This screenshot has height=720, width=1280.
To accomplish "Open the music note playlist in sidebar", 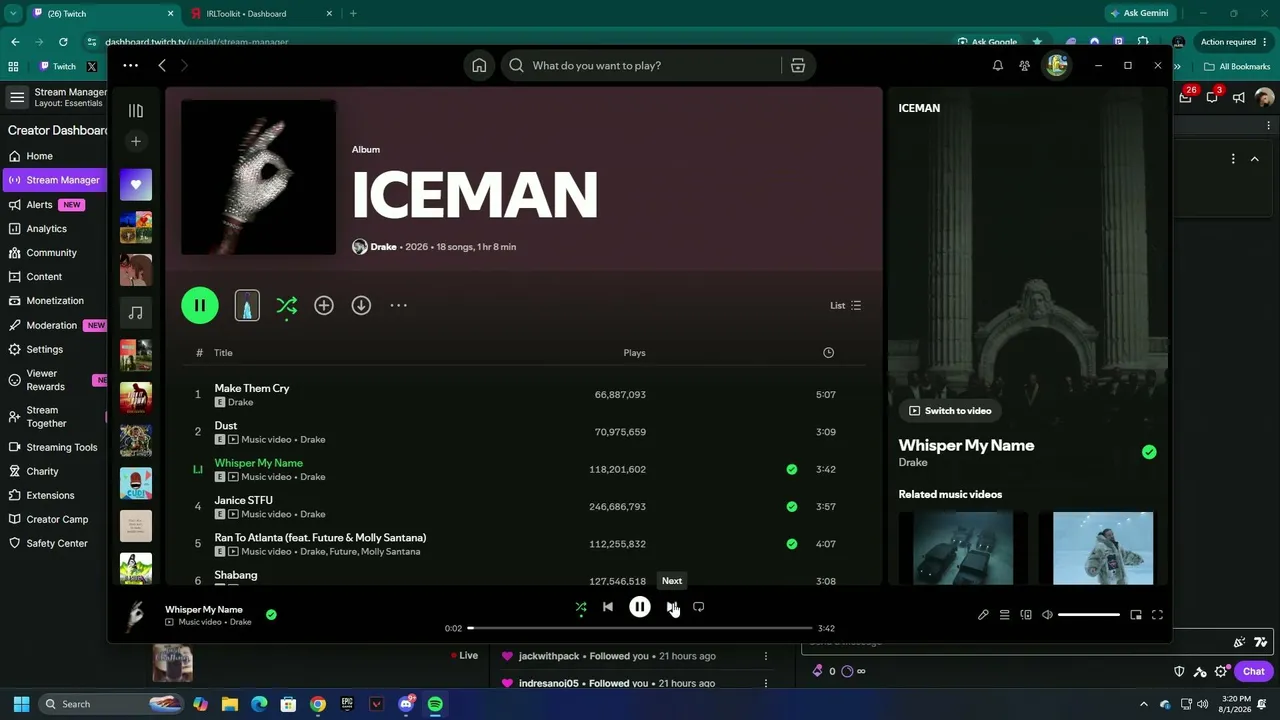I will pyautogui.click(x=136, y=313).
